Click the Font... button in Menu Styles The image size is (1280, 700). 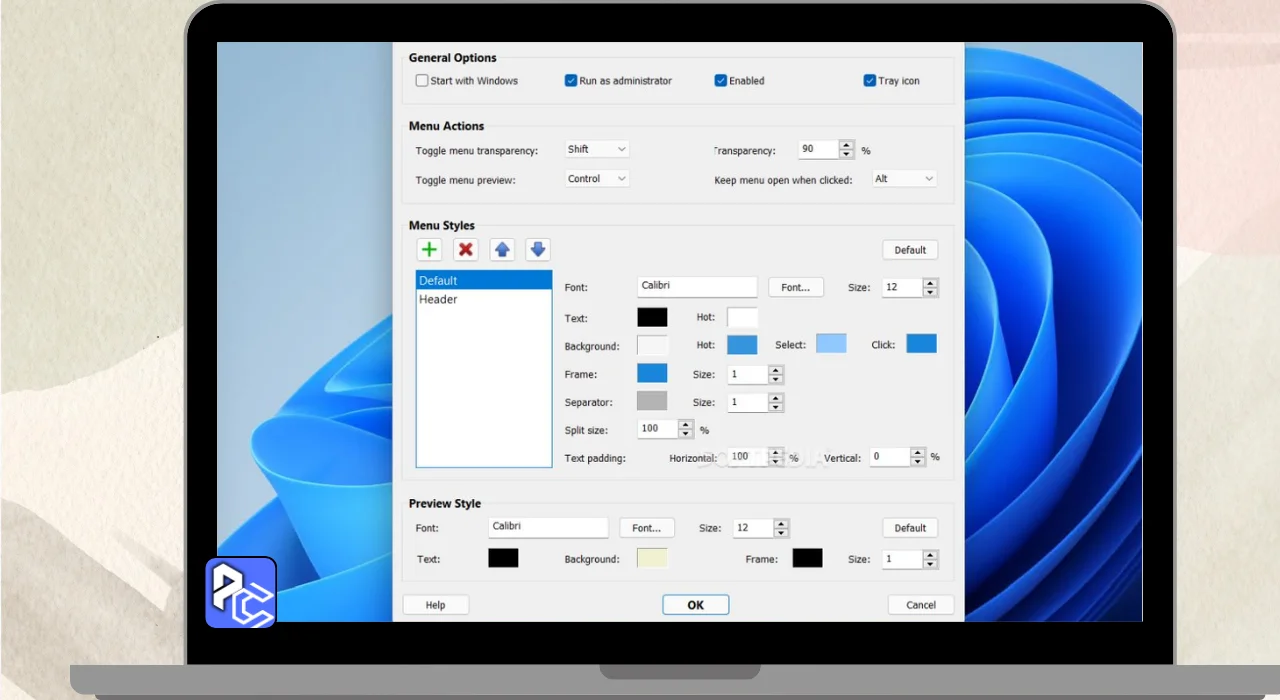point(795,287)
